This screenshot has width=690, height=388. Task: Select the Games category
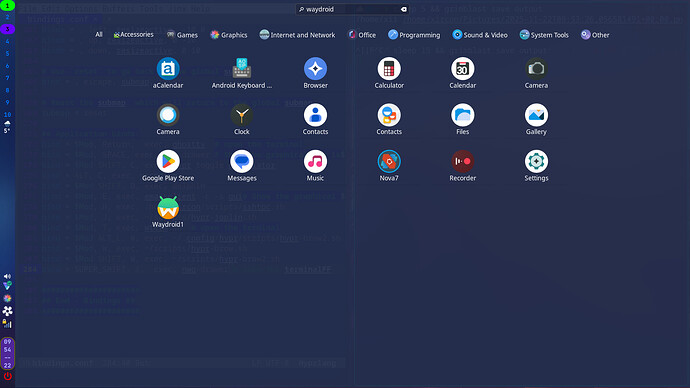(x=182, y=35)
